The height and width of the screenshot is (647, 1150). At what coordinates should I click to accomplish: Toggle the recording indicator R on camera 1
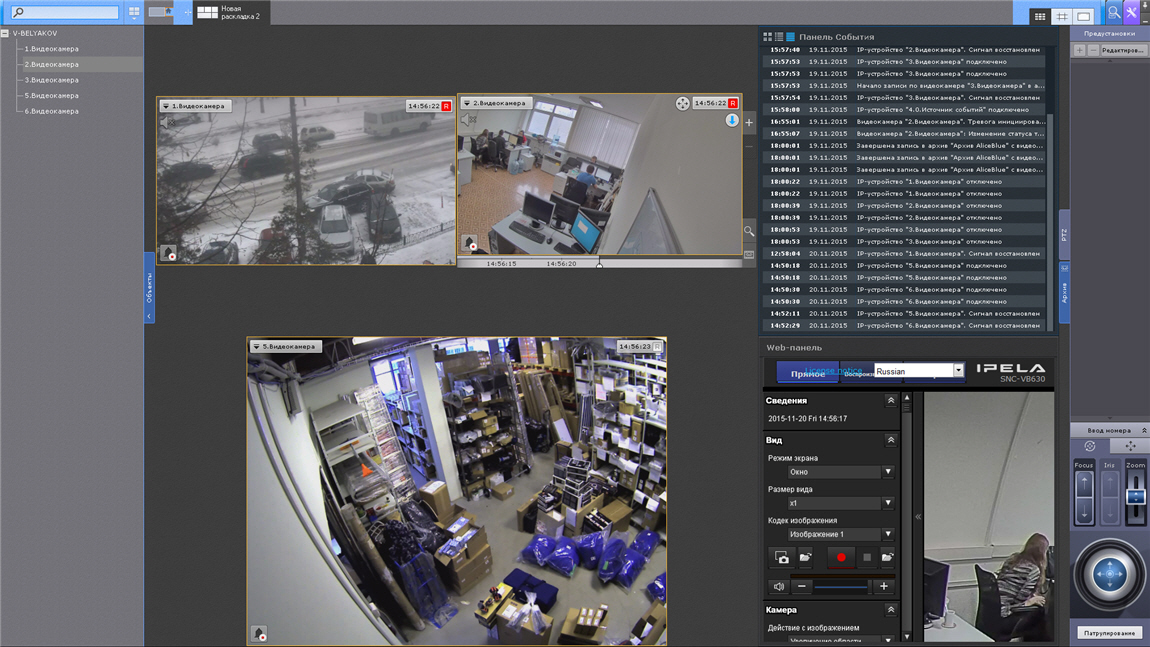pyautogui.click(x=446, y=106)
